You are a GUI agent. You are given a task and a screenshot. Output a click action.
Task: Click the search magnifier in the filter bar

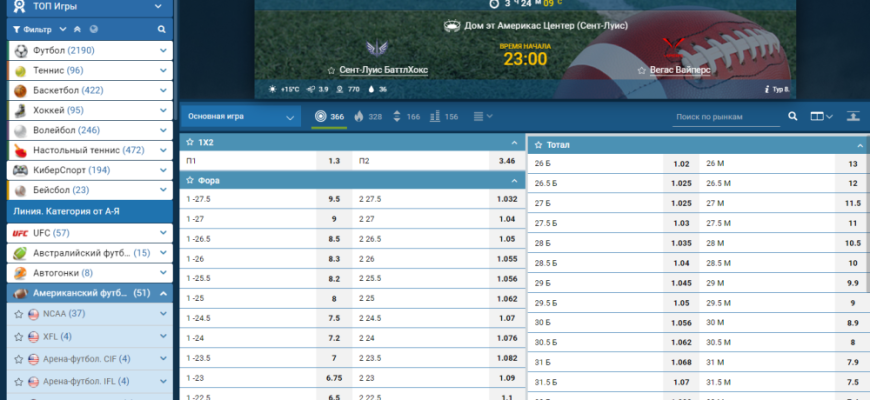click(161, 29)
